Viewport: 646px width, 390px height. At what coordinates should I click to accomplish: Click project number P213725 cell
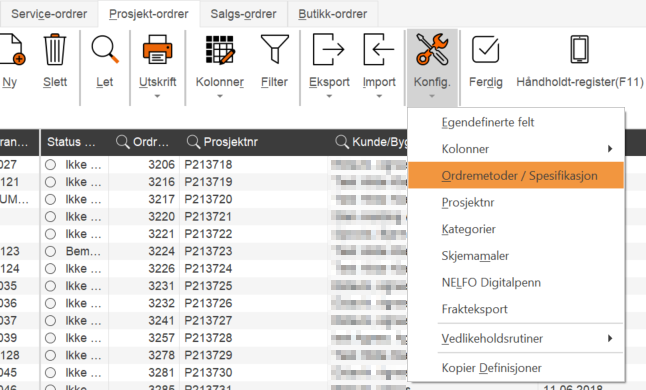click(x=208, y=286)
